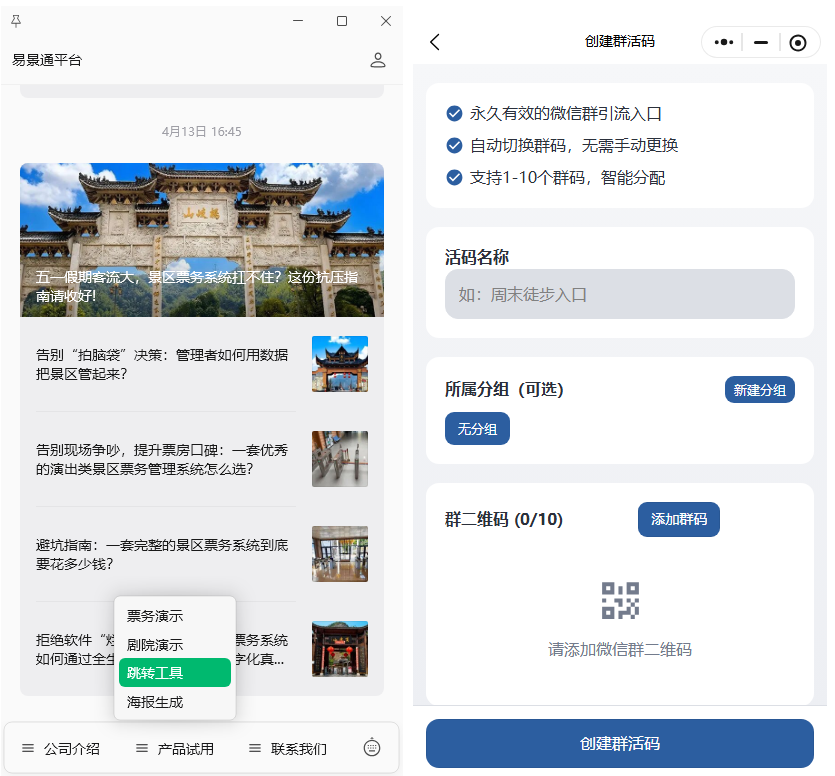Click the 添加群码 button
Viewport: 835px width, 776px height.
pos(679,519)
